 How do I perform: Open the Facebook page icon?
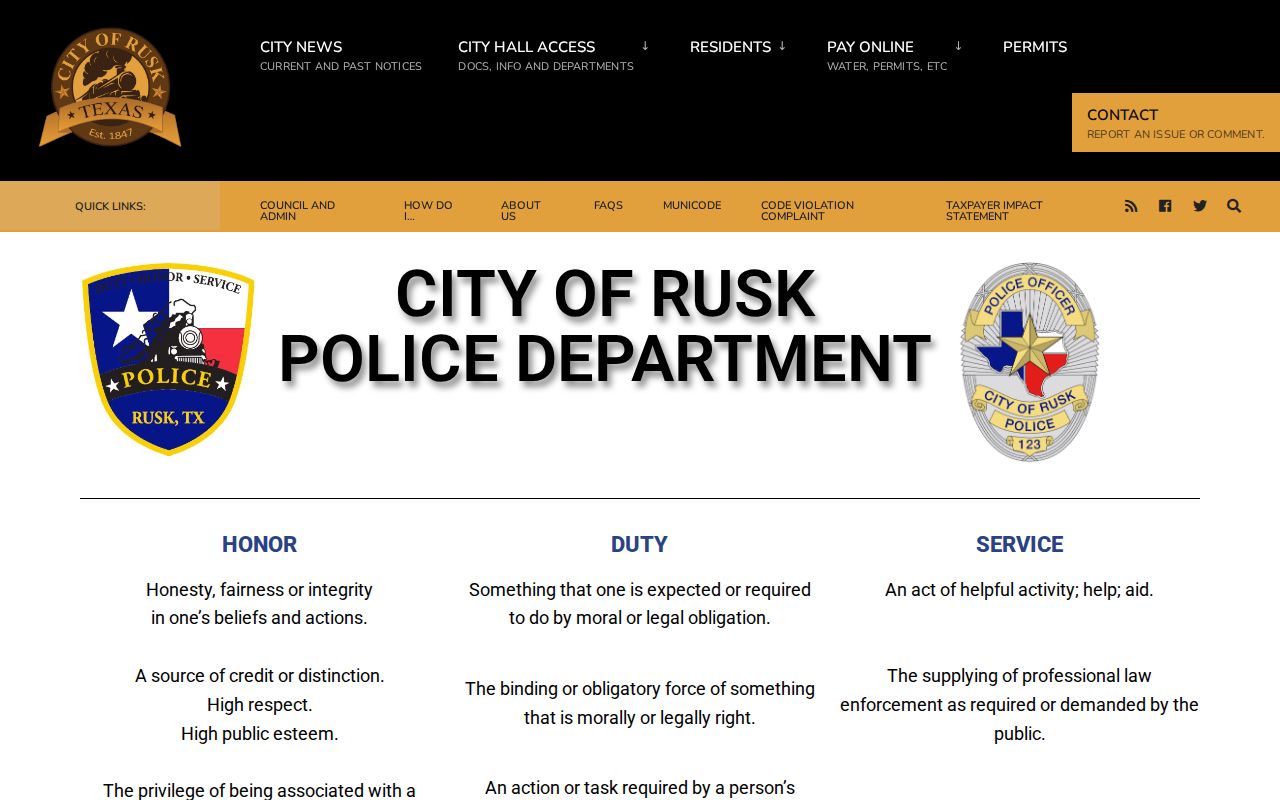click(1165, 206)
